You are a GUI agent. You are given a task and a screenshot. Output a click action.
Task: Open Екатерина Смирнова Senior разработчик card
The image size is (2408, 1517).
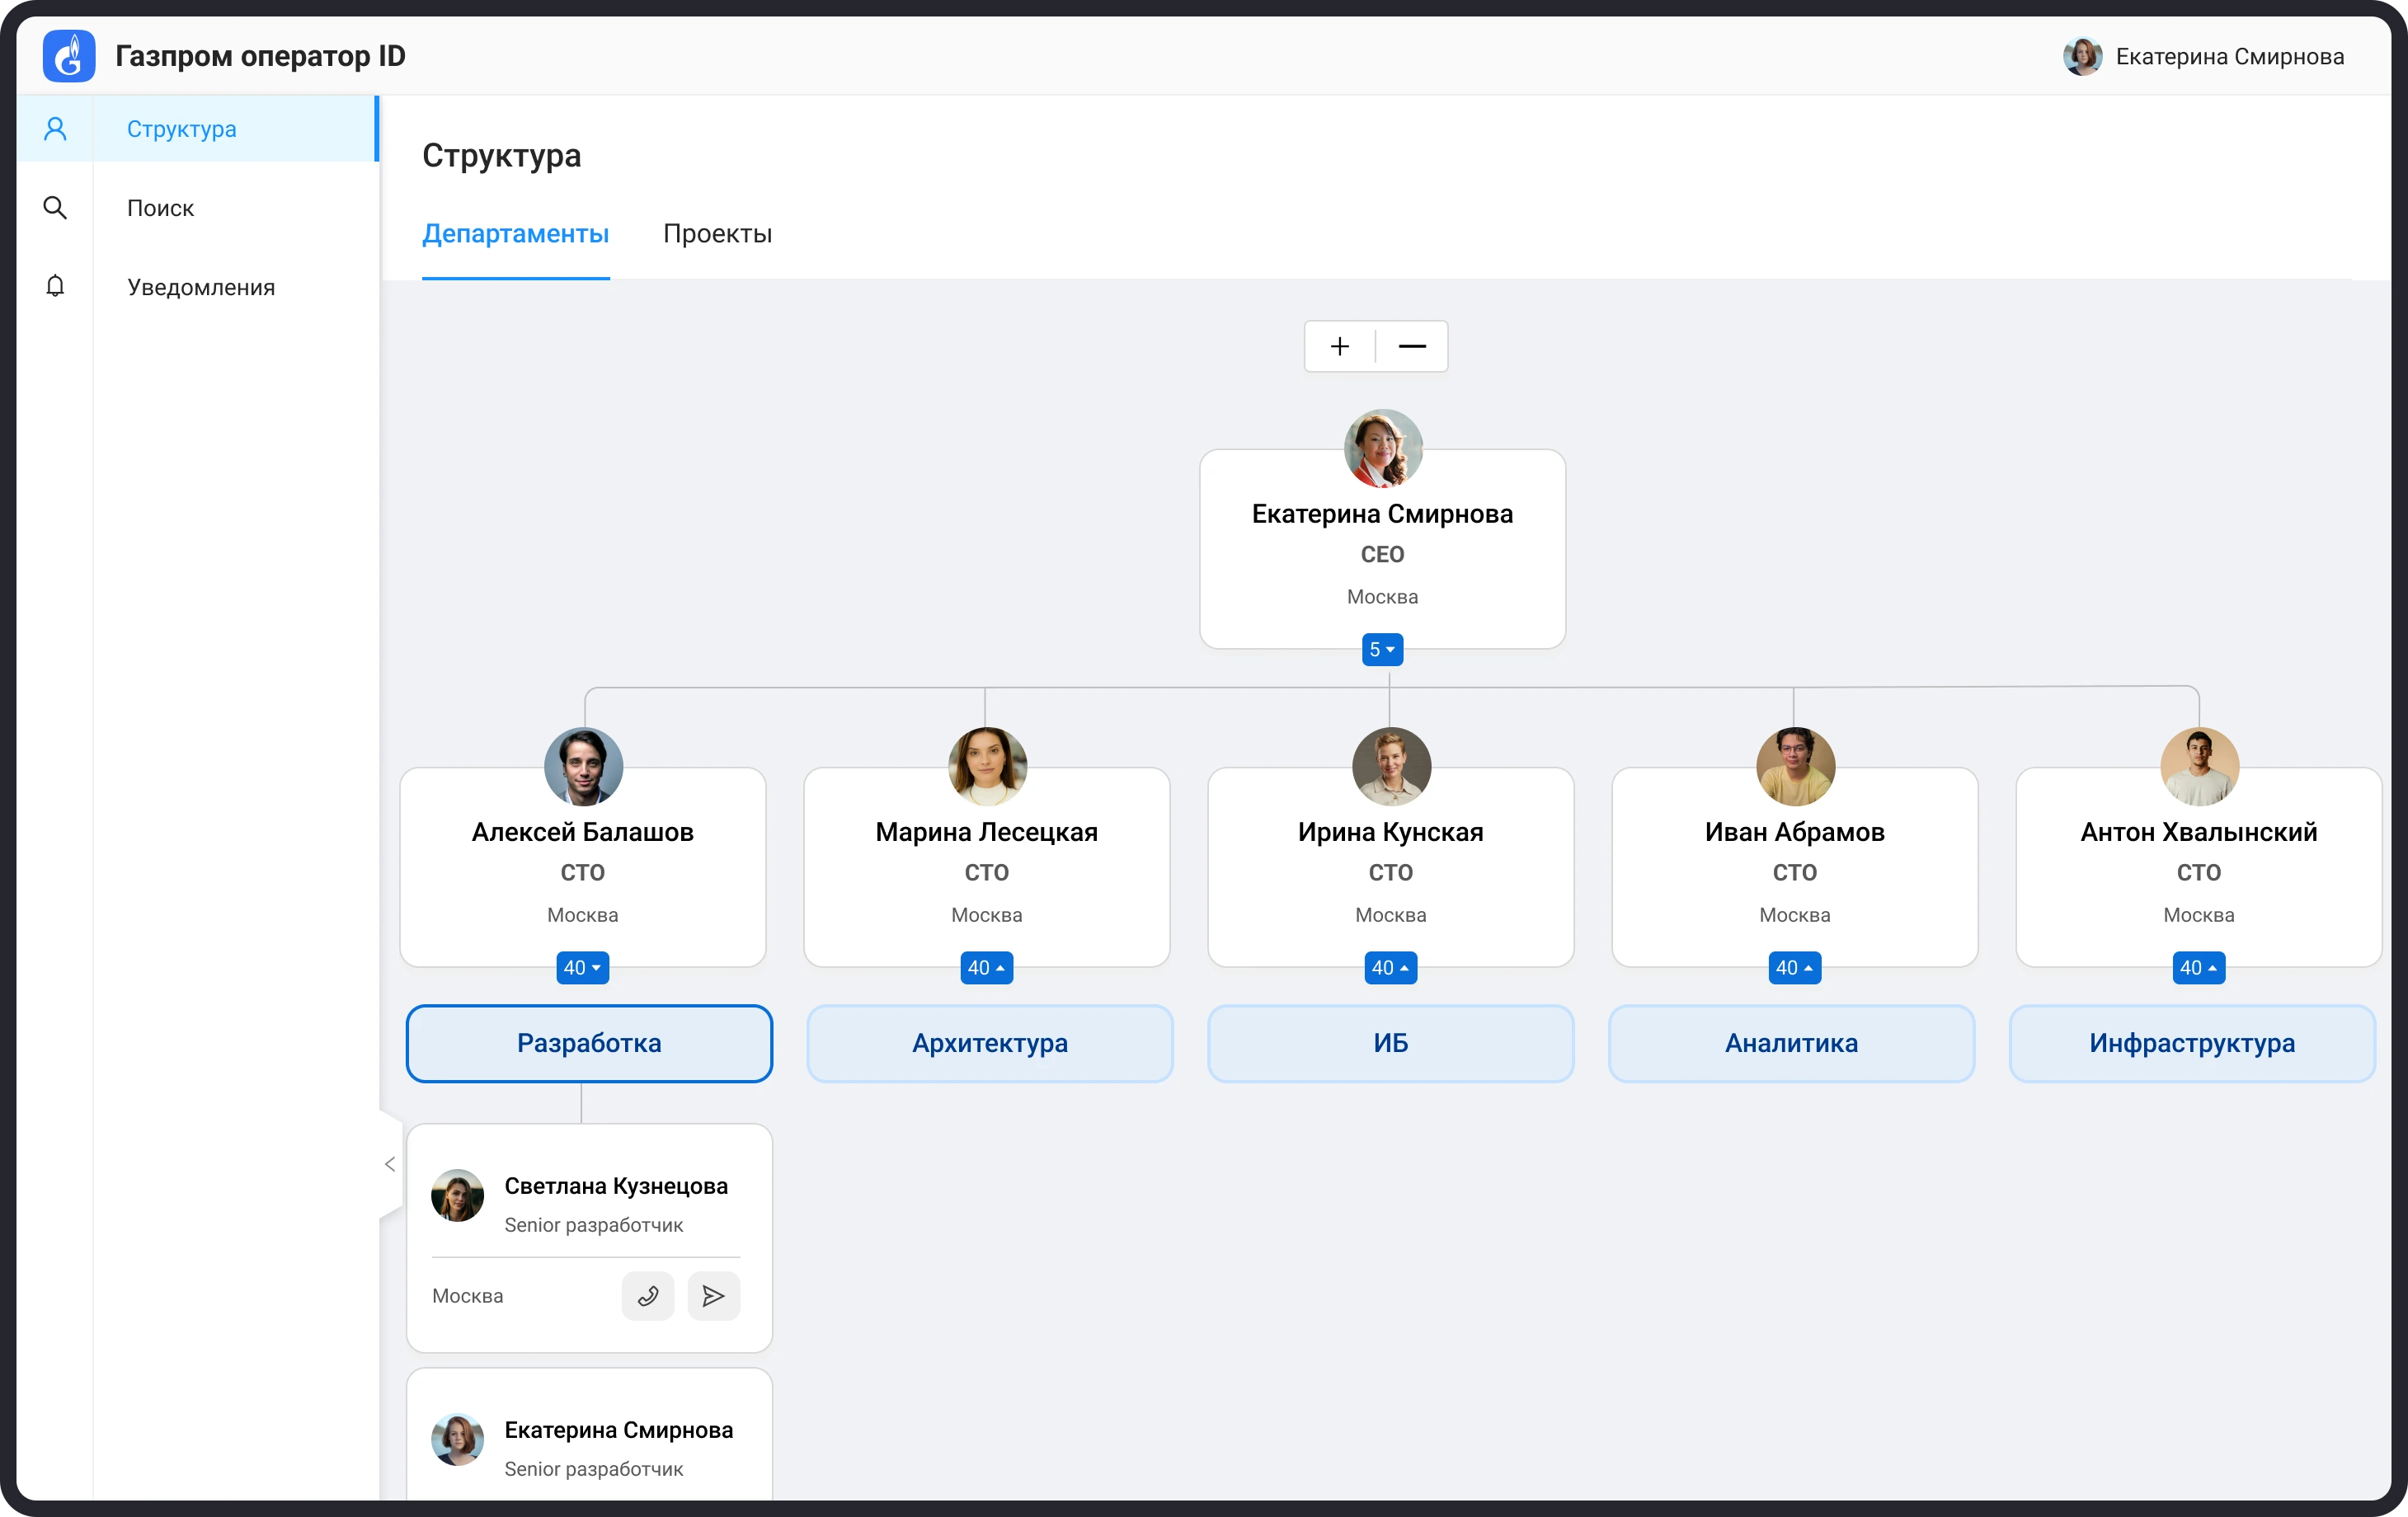[x=589, y=1434]
